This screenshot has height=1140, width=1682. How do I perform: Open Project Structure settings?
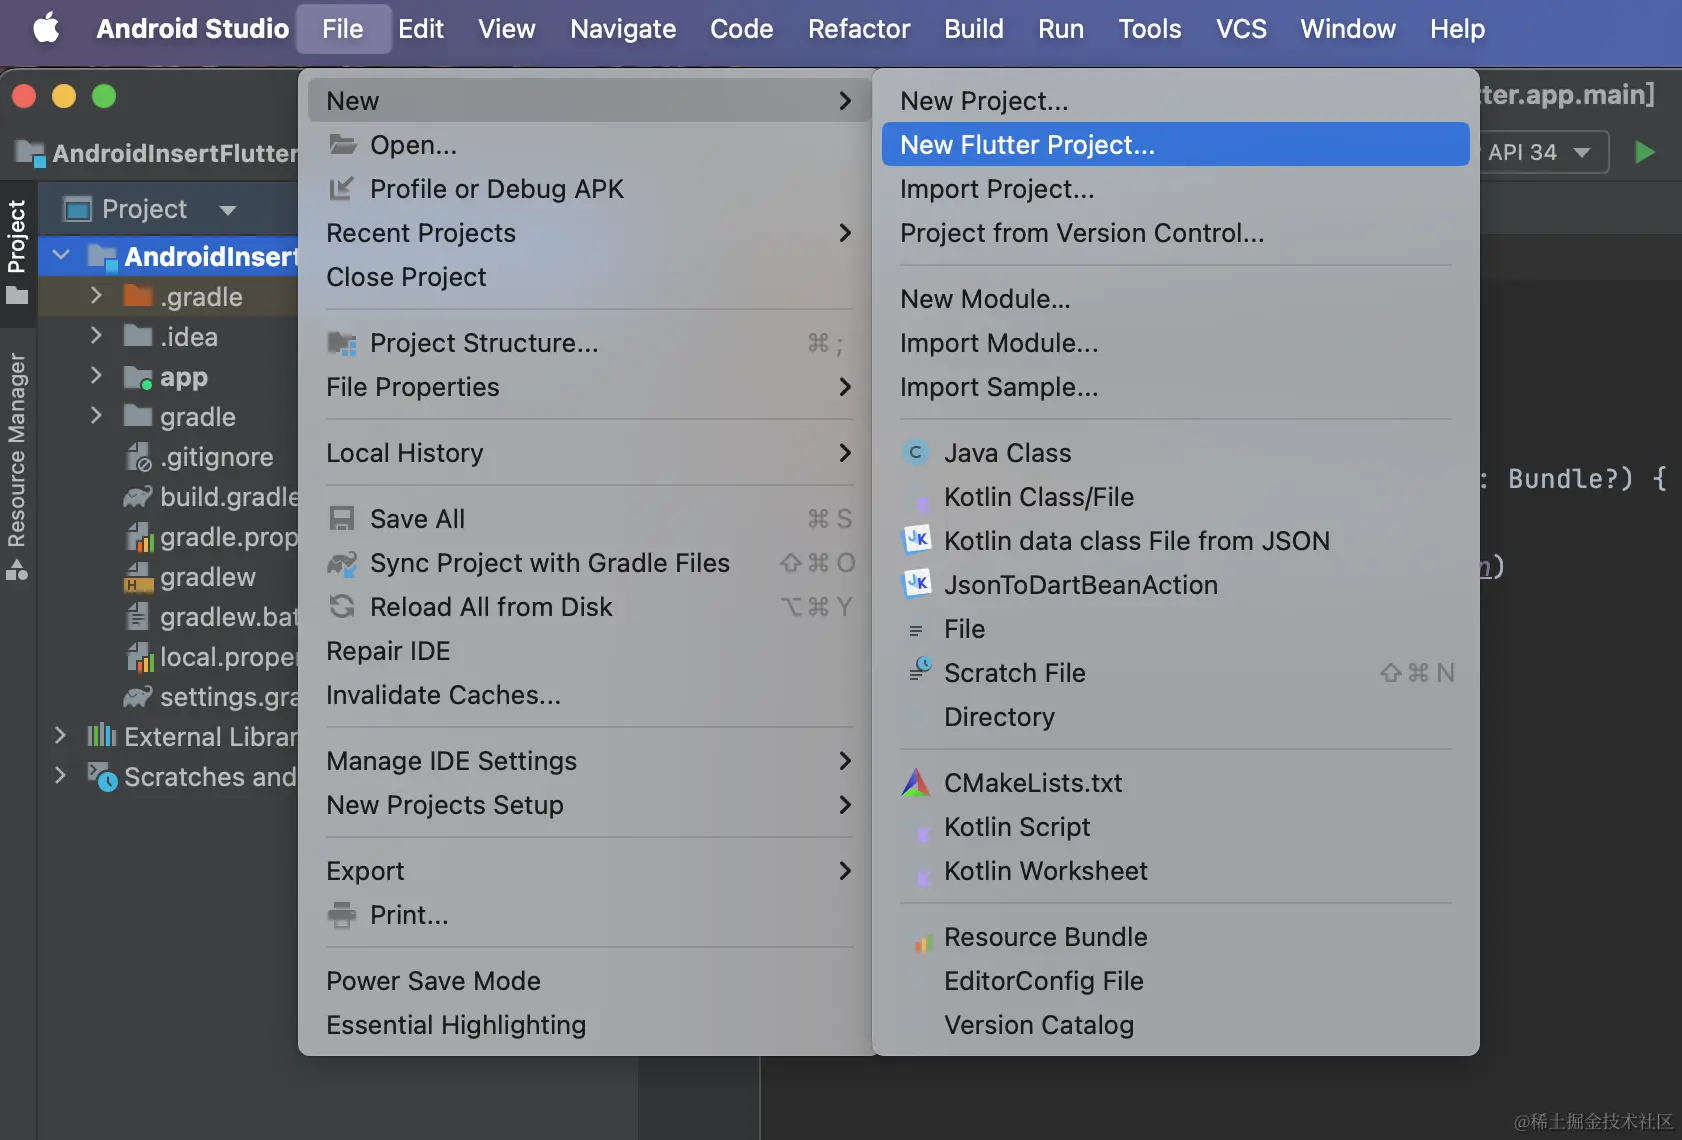click(x=590, y=343)
